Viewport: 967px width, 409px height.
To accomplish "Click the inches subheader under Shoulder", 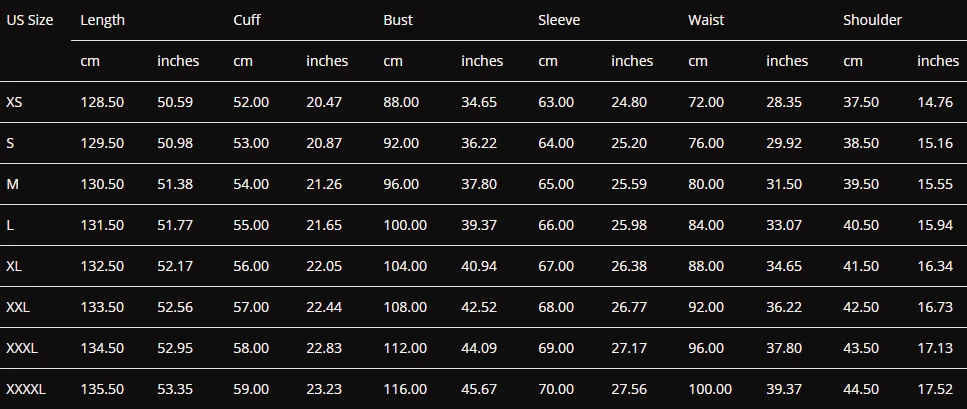I will [x=938, y=61].
